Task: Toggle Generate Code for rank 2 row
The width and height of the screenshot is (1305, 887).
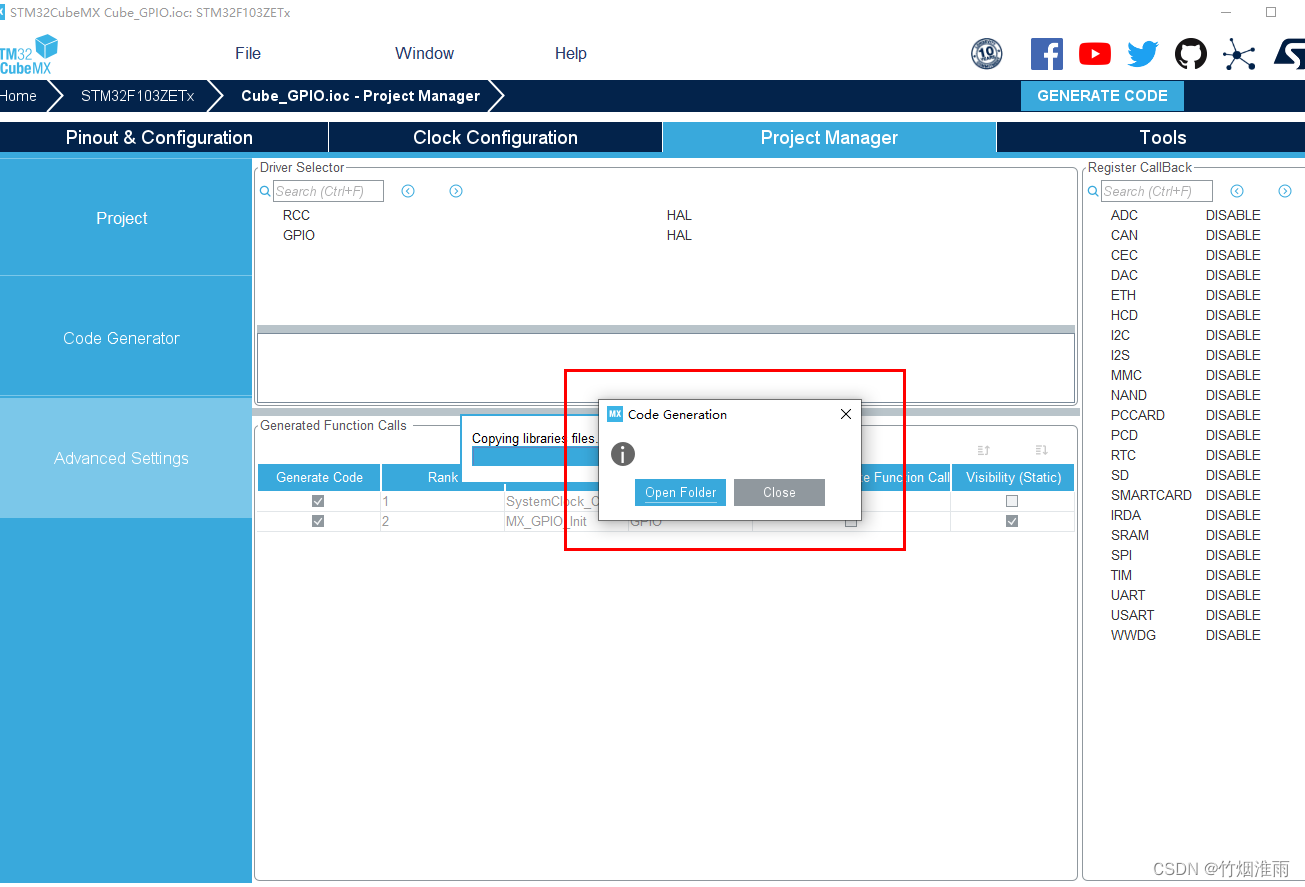Action: click(318, 521)
